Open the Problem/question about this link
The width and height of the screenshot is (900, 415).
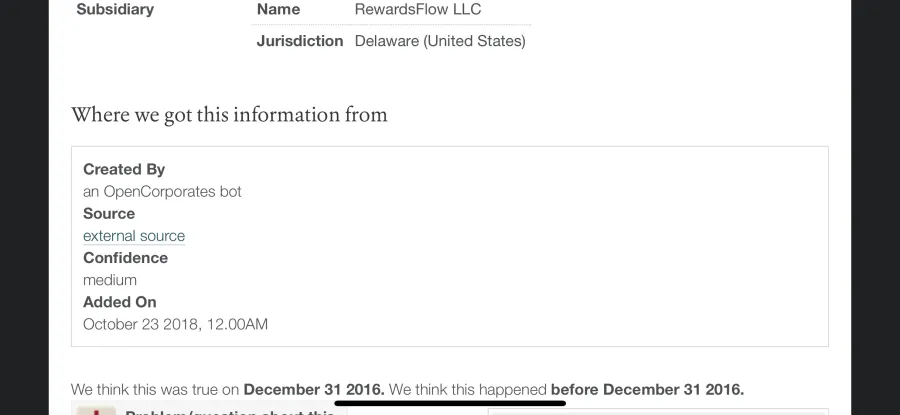tap(230, 412)
